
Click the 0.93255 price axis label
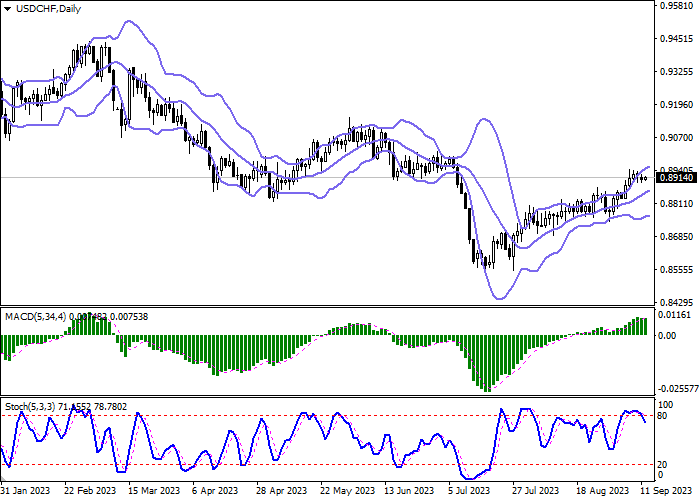677,71
